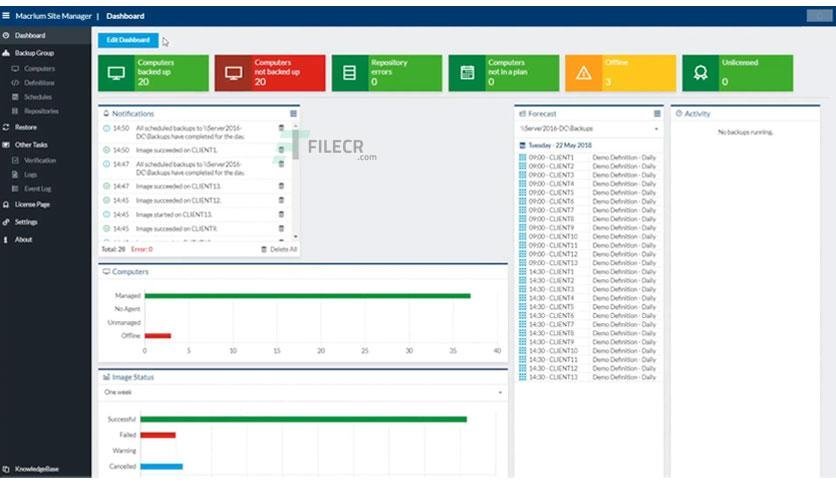Screen dimensions: 836x484
Task: Click the Image Status chart icon
Action: [106, 377]
